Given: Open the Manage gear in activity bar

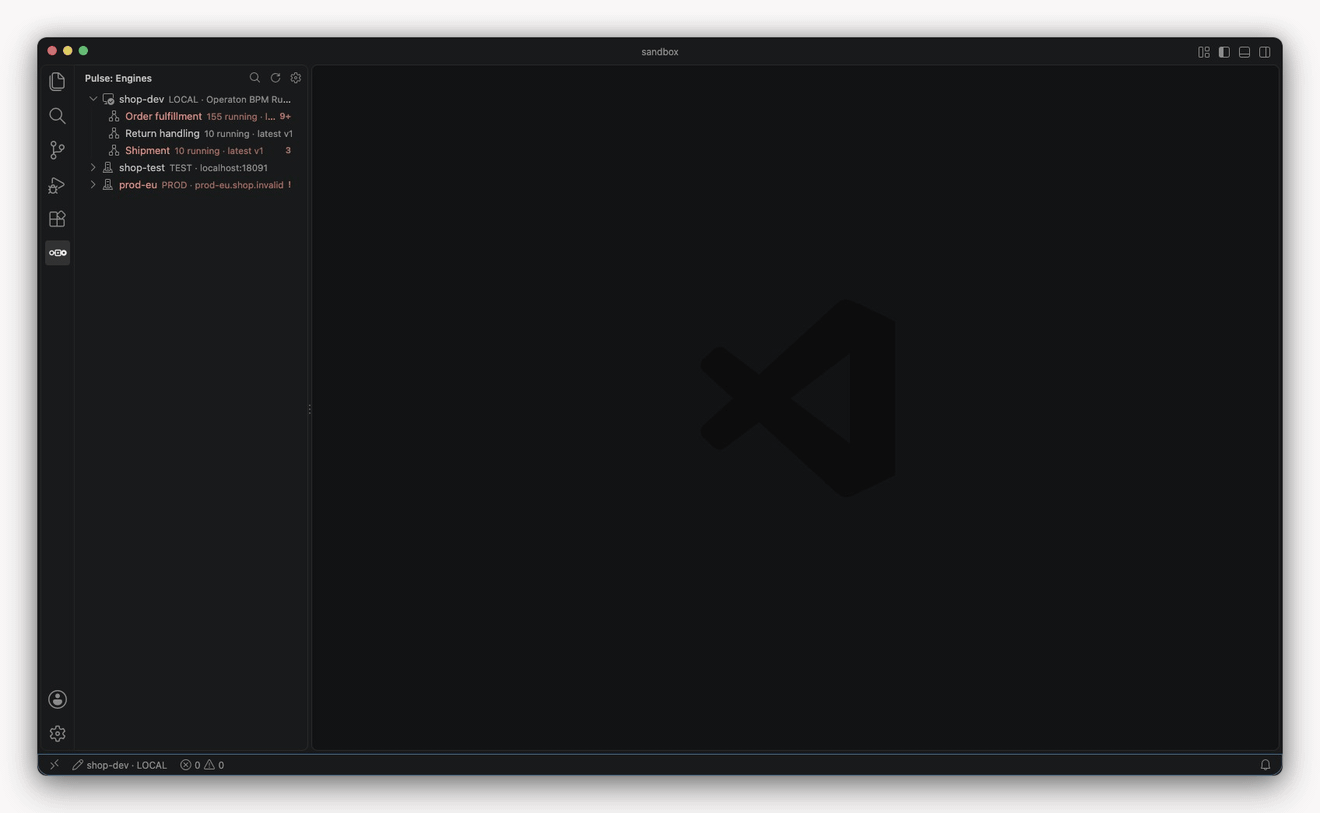Looking at the screenshot, I should [57, 734].
